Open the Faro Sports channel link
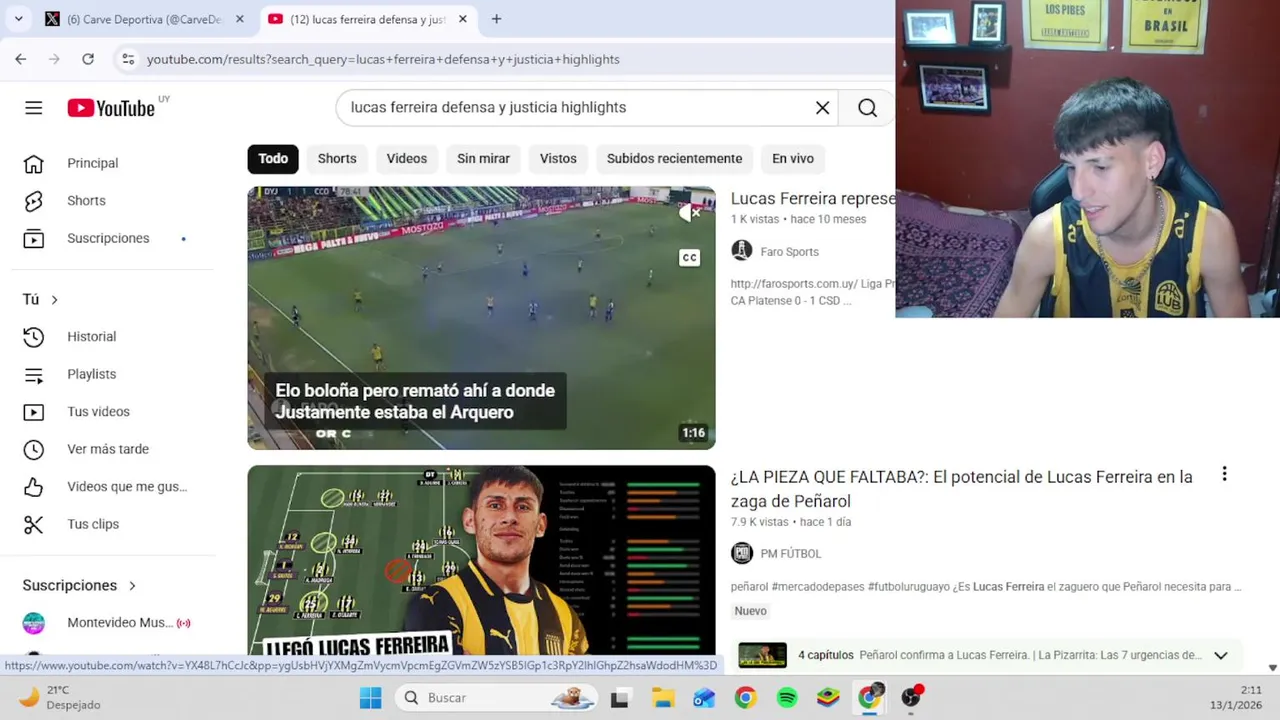1280x720 pixels. [x=789, y=252]
